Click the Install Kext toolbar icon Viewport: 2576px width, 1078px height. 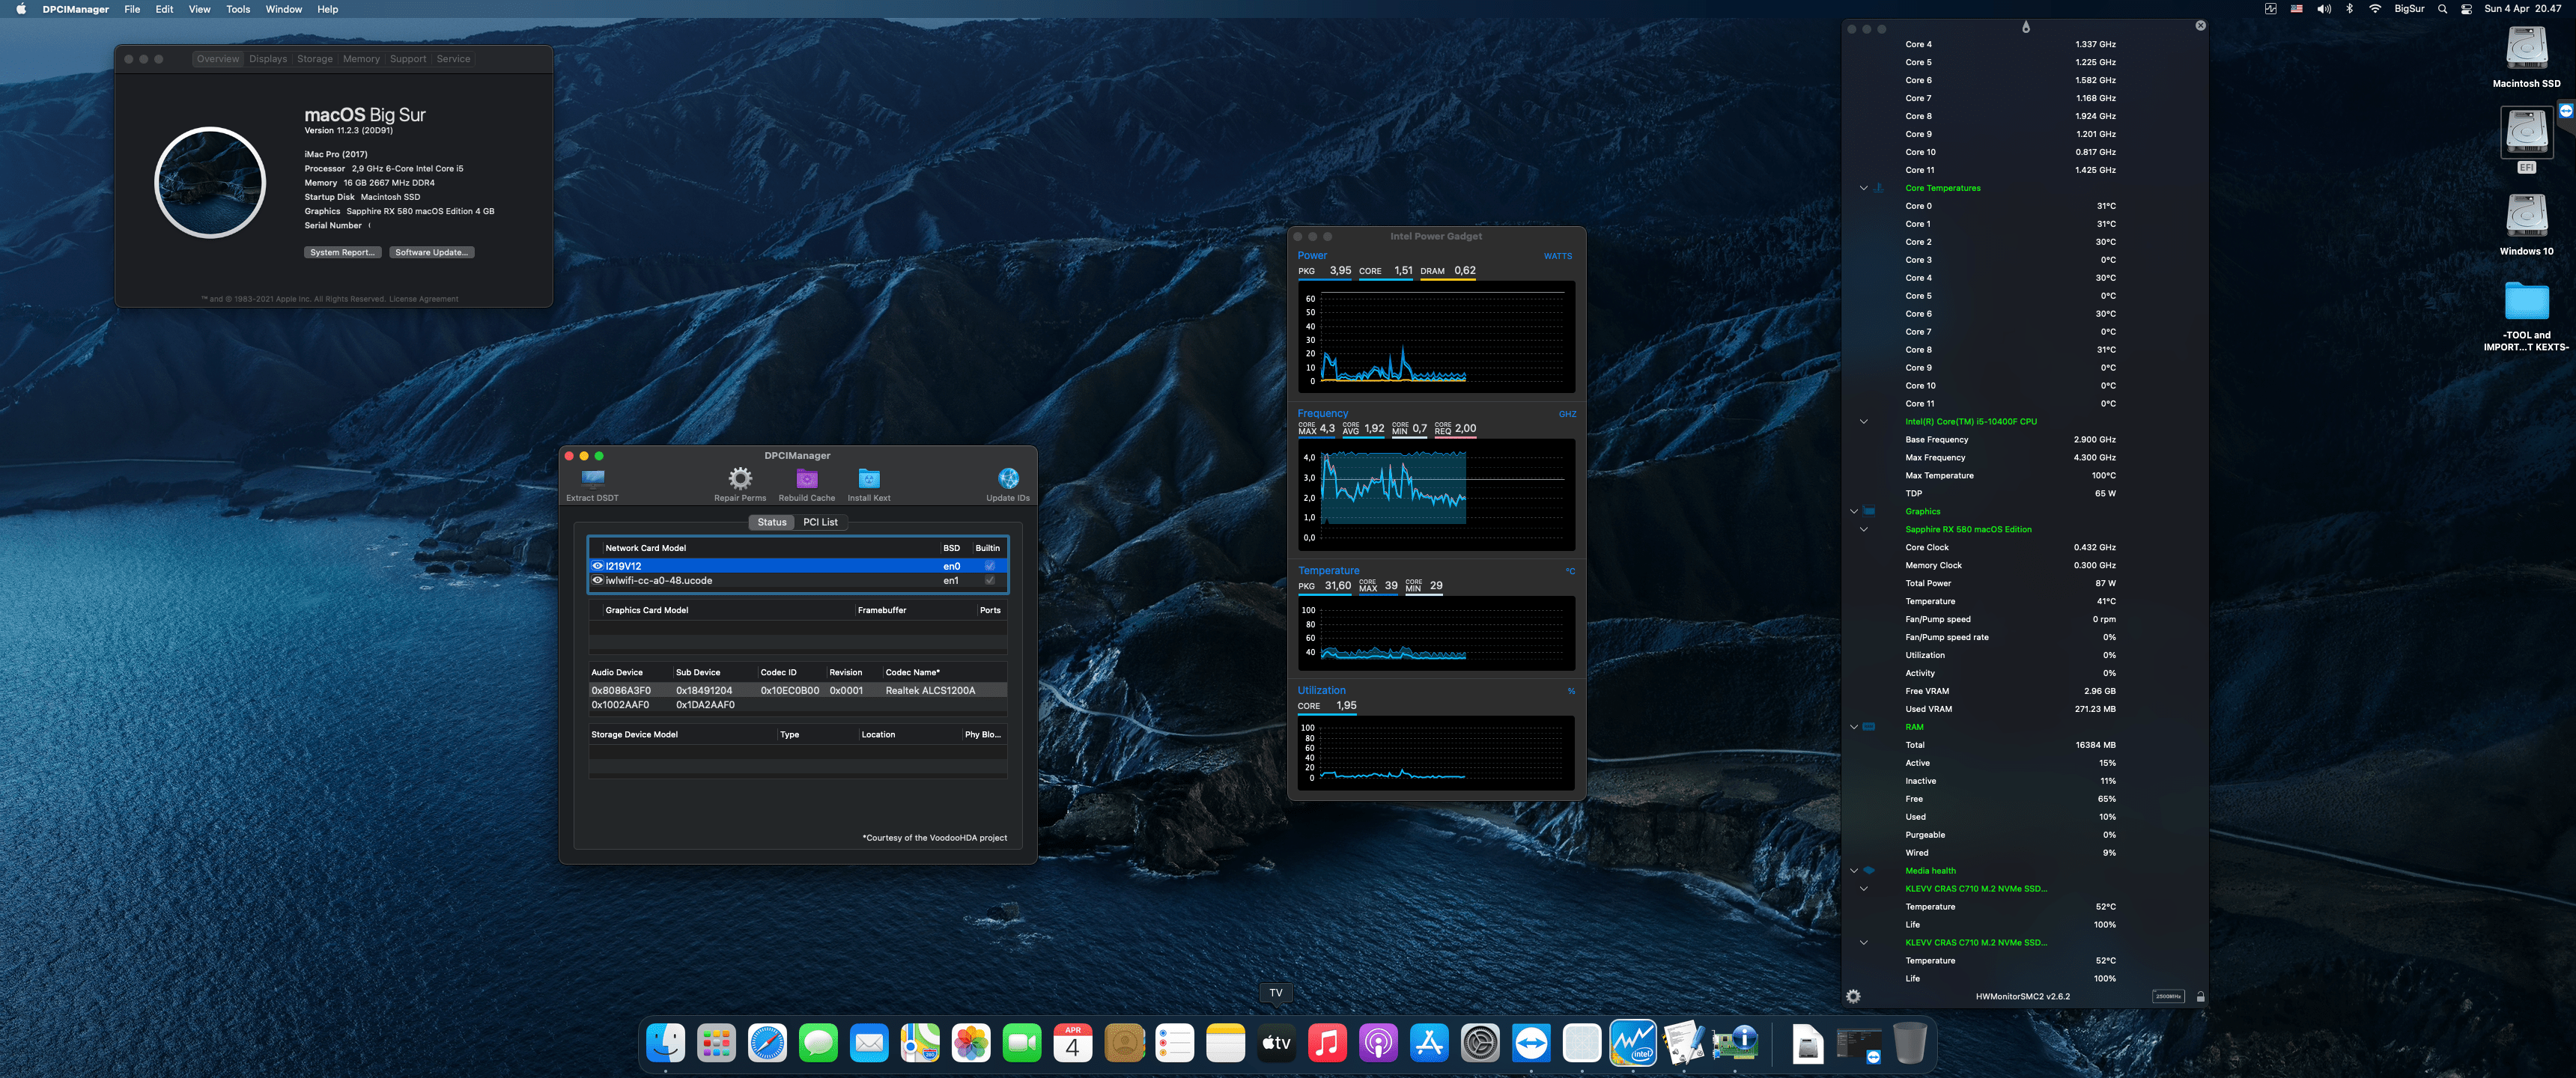(869, 478)
